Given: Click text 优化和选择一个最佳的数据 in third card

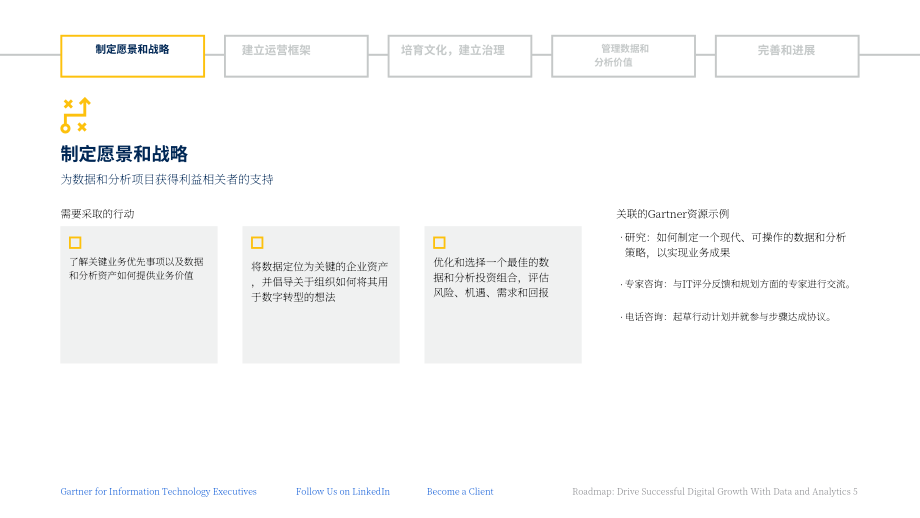Looking at the screenshot, I should (x=491, y=277).
